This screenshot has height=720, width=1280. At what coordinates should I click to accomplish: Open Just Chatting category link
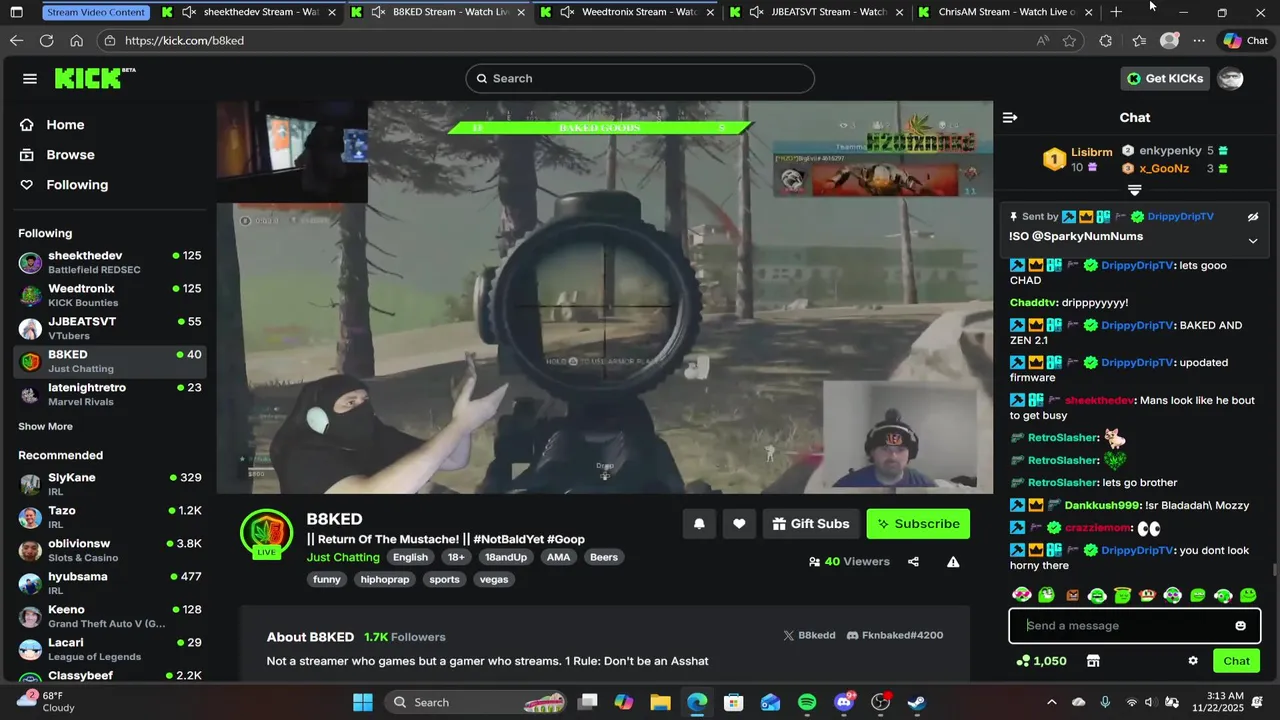pos(343,557)
